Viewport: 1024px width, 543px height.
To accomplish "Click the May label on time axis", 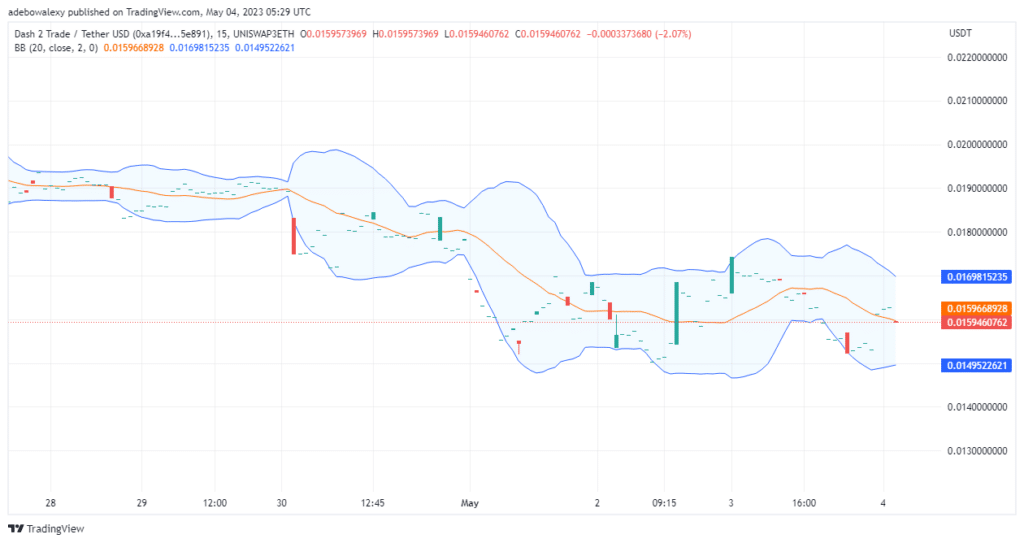I will (x=470, y=503).
